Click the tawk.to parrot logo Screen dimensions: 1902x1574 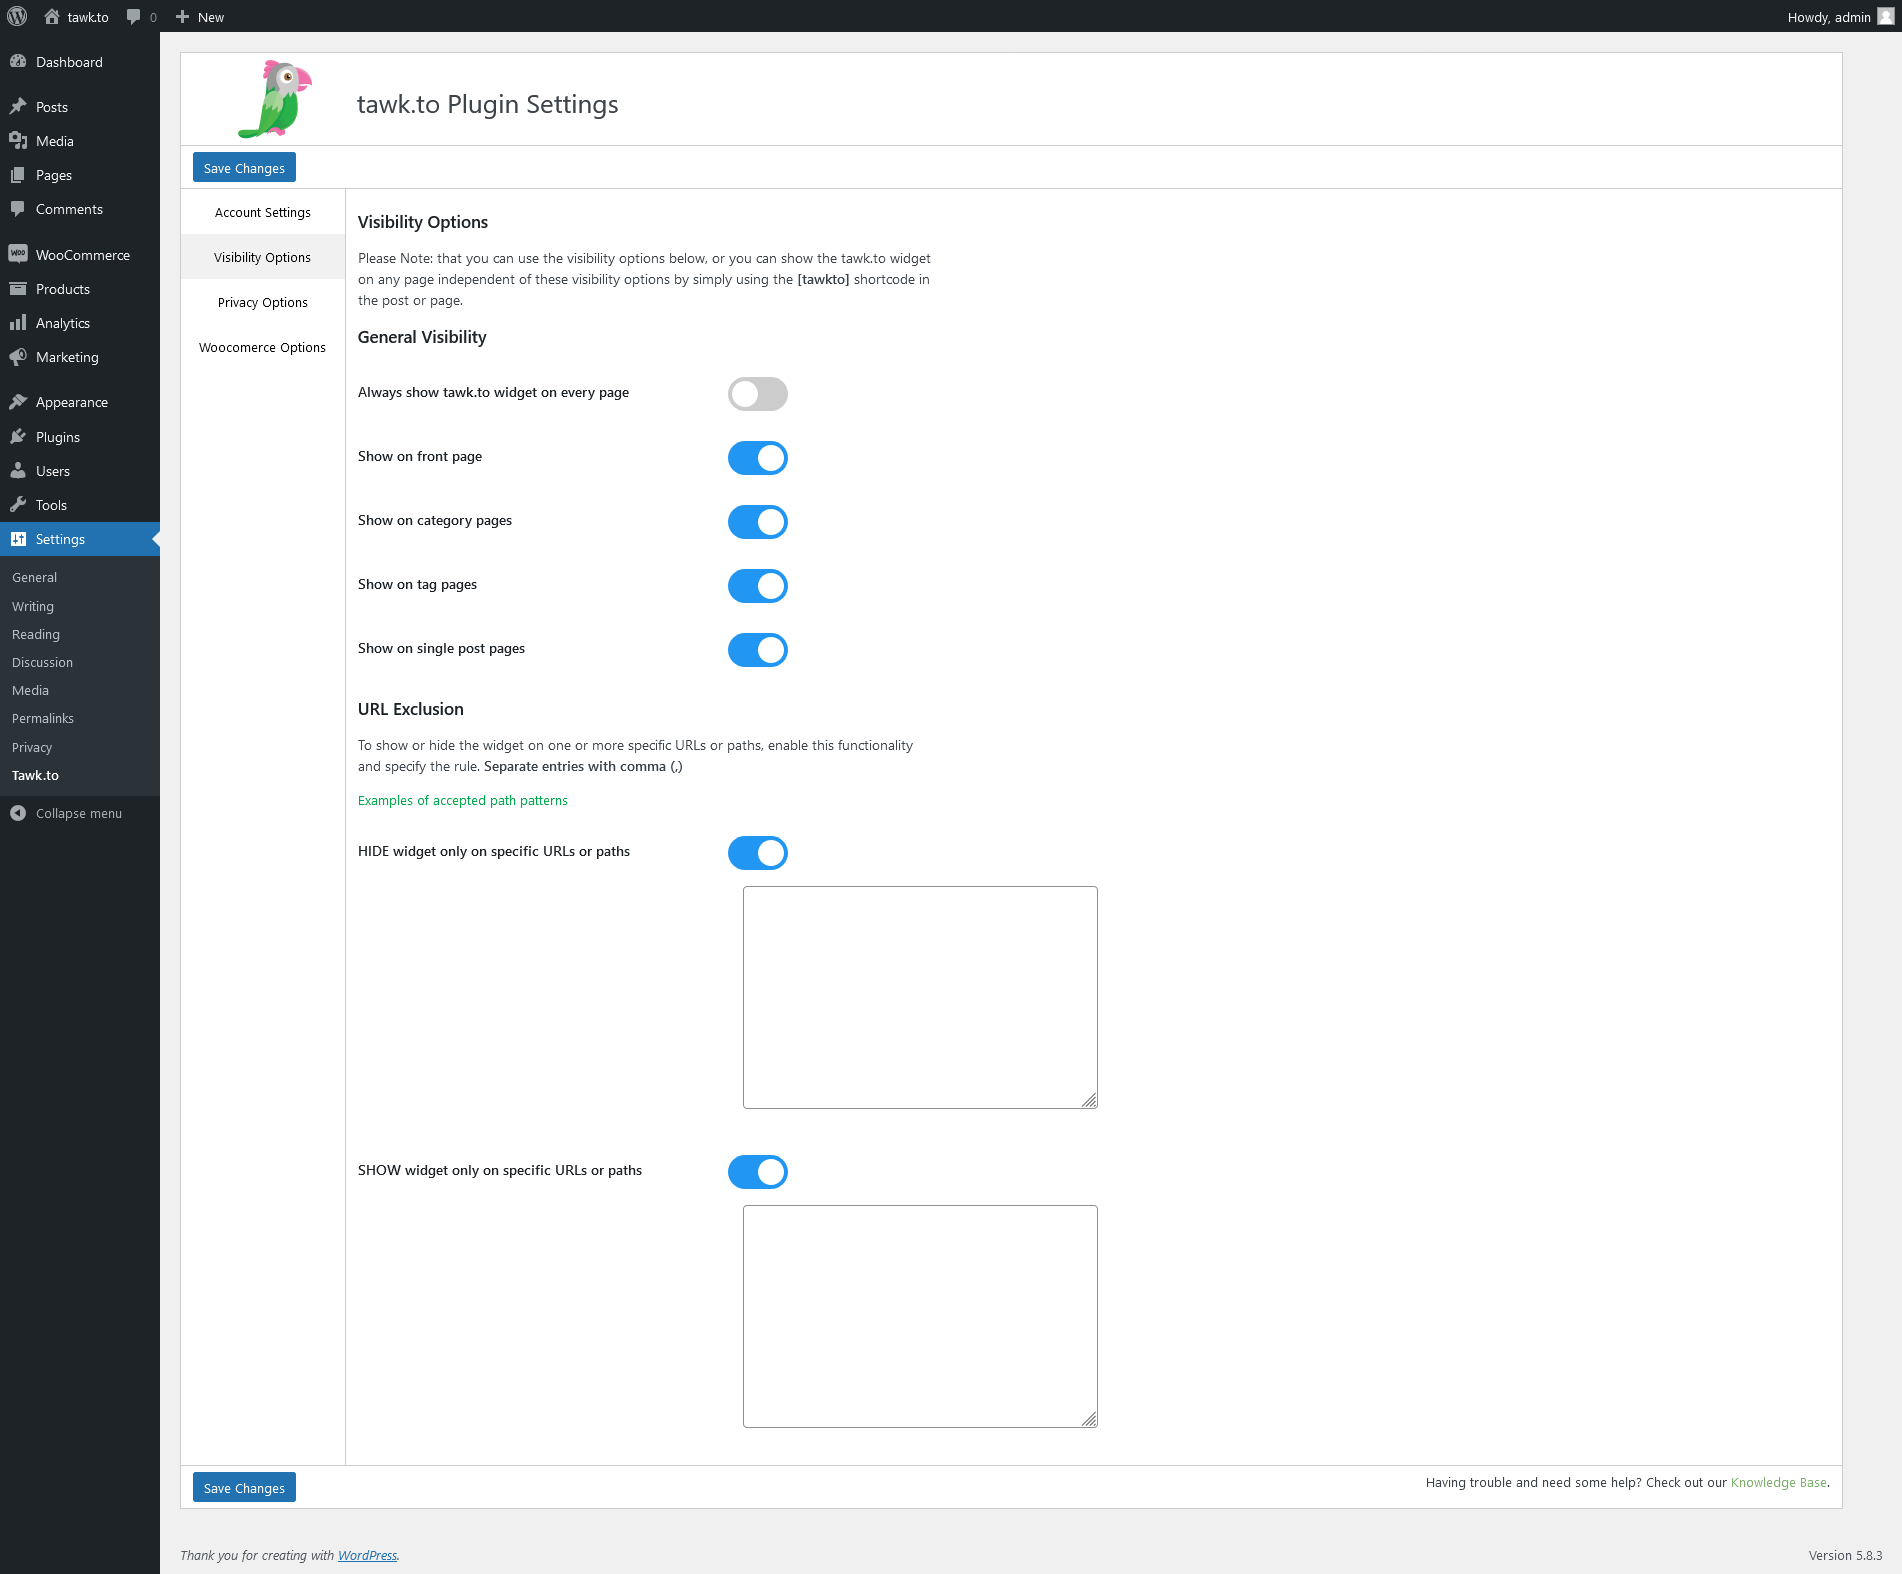tap(272, 99)
